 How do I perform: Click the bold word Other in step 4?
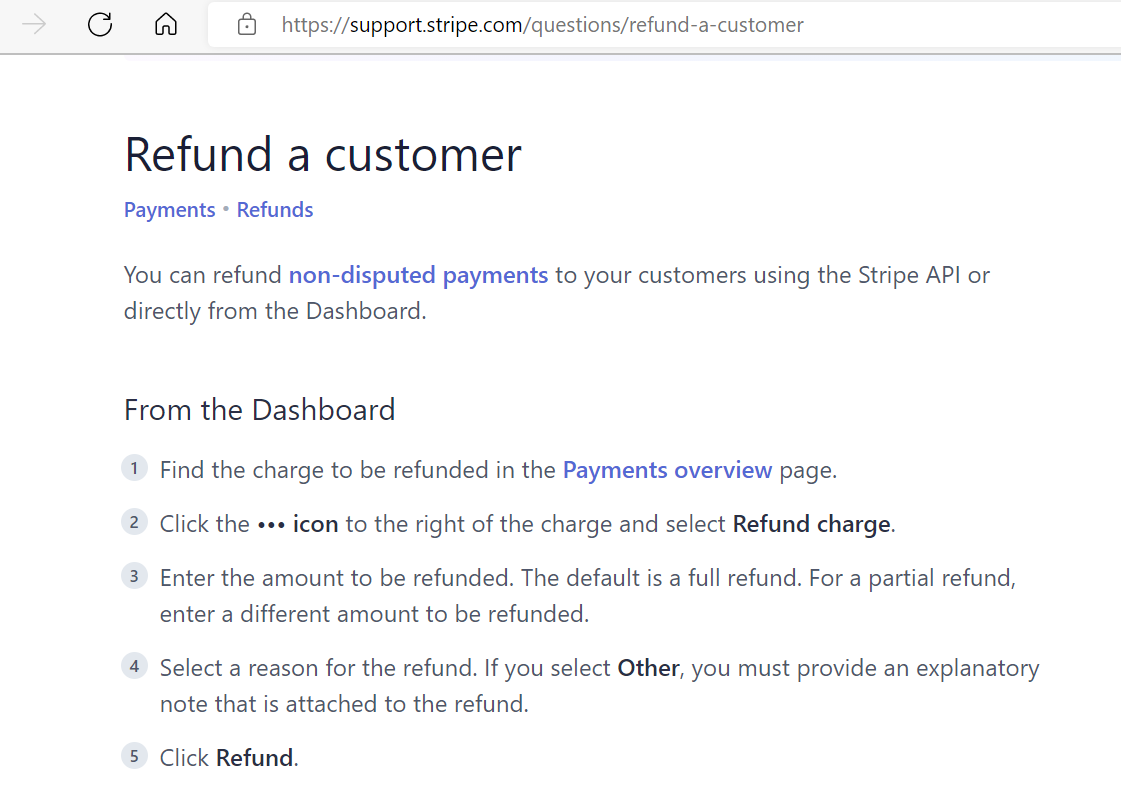[x=648, y=668]
